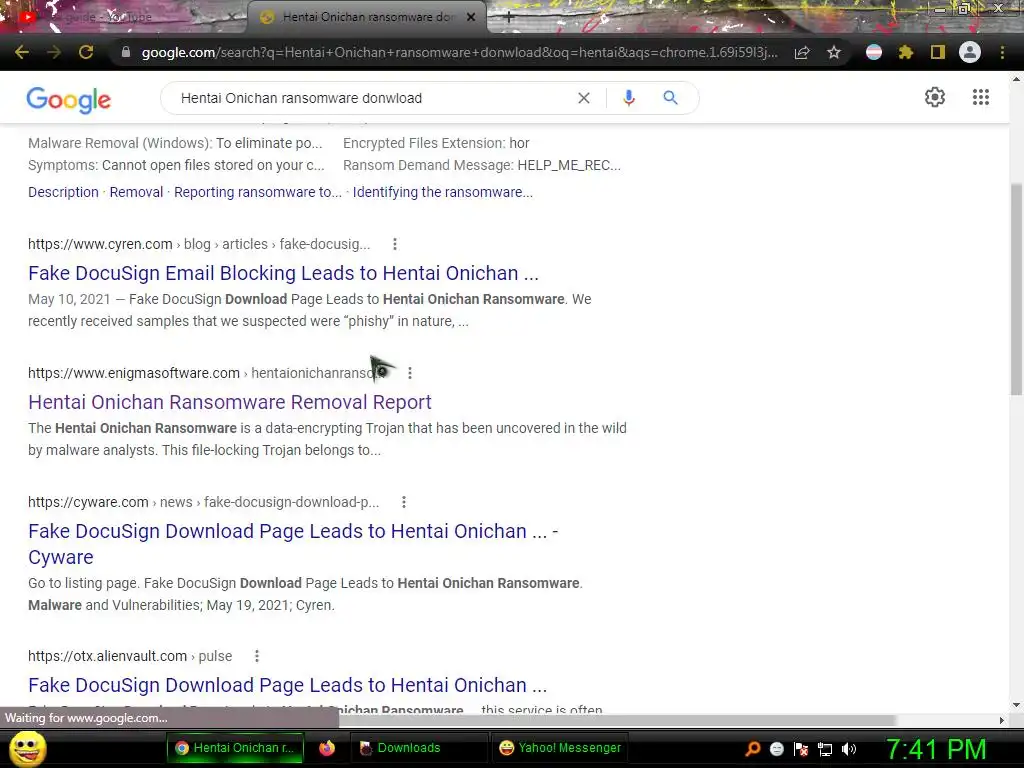Screen dimensions: 1024x768
Task: Open more options for cyware.com result
Action: 404,502
